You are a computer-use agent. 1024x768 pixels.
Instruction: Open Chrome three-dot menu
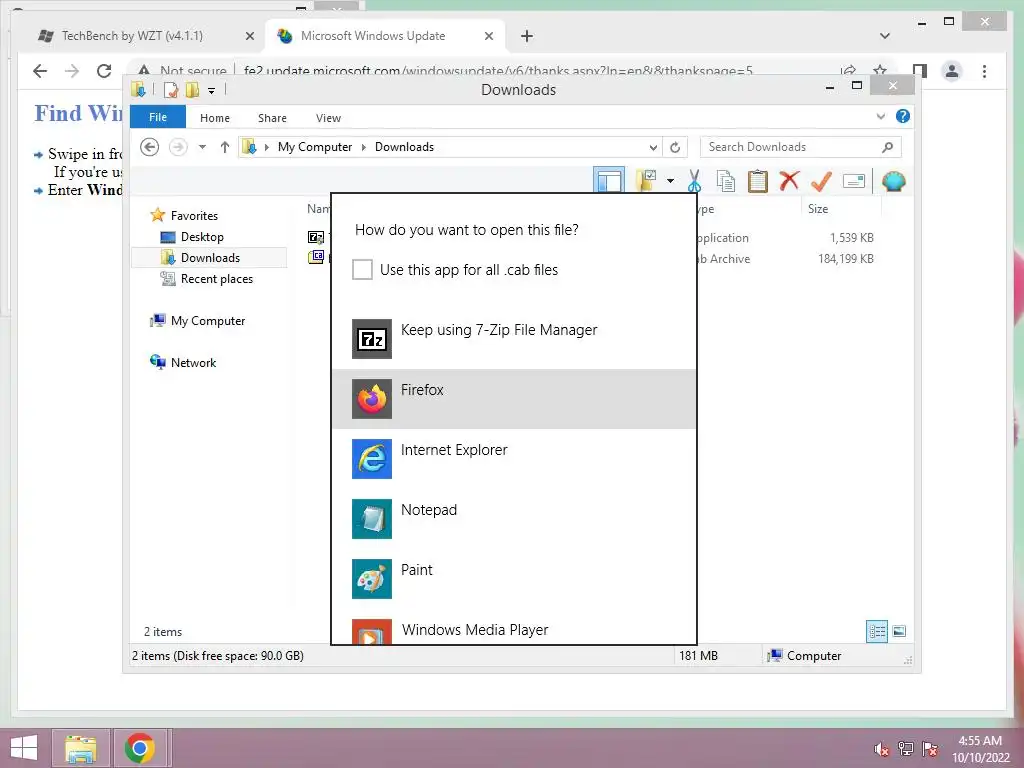[x=984, y=71]
